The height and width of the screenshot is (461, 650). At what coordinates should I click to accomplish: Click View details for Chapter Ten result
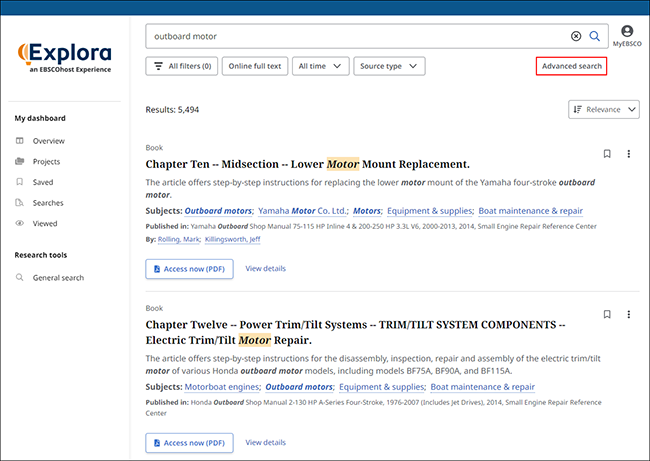coord(265,269)
